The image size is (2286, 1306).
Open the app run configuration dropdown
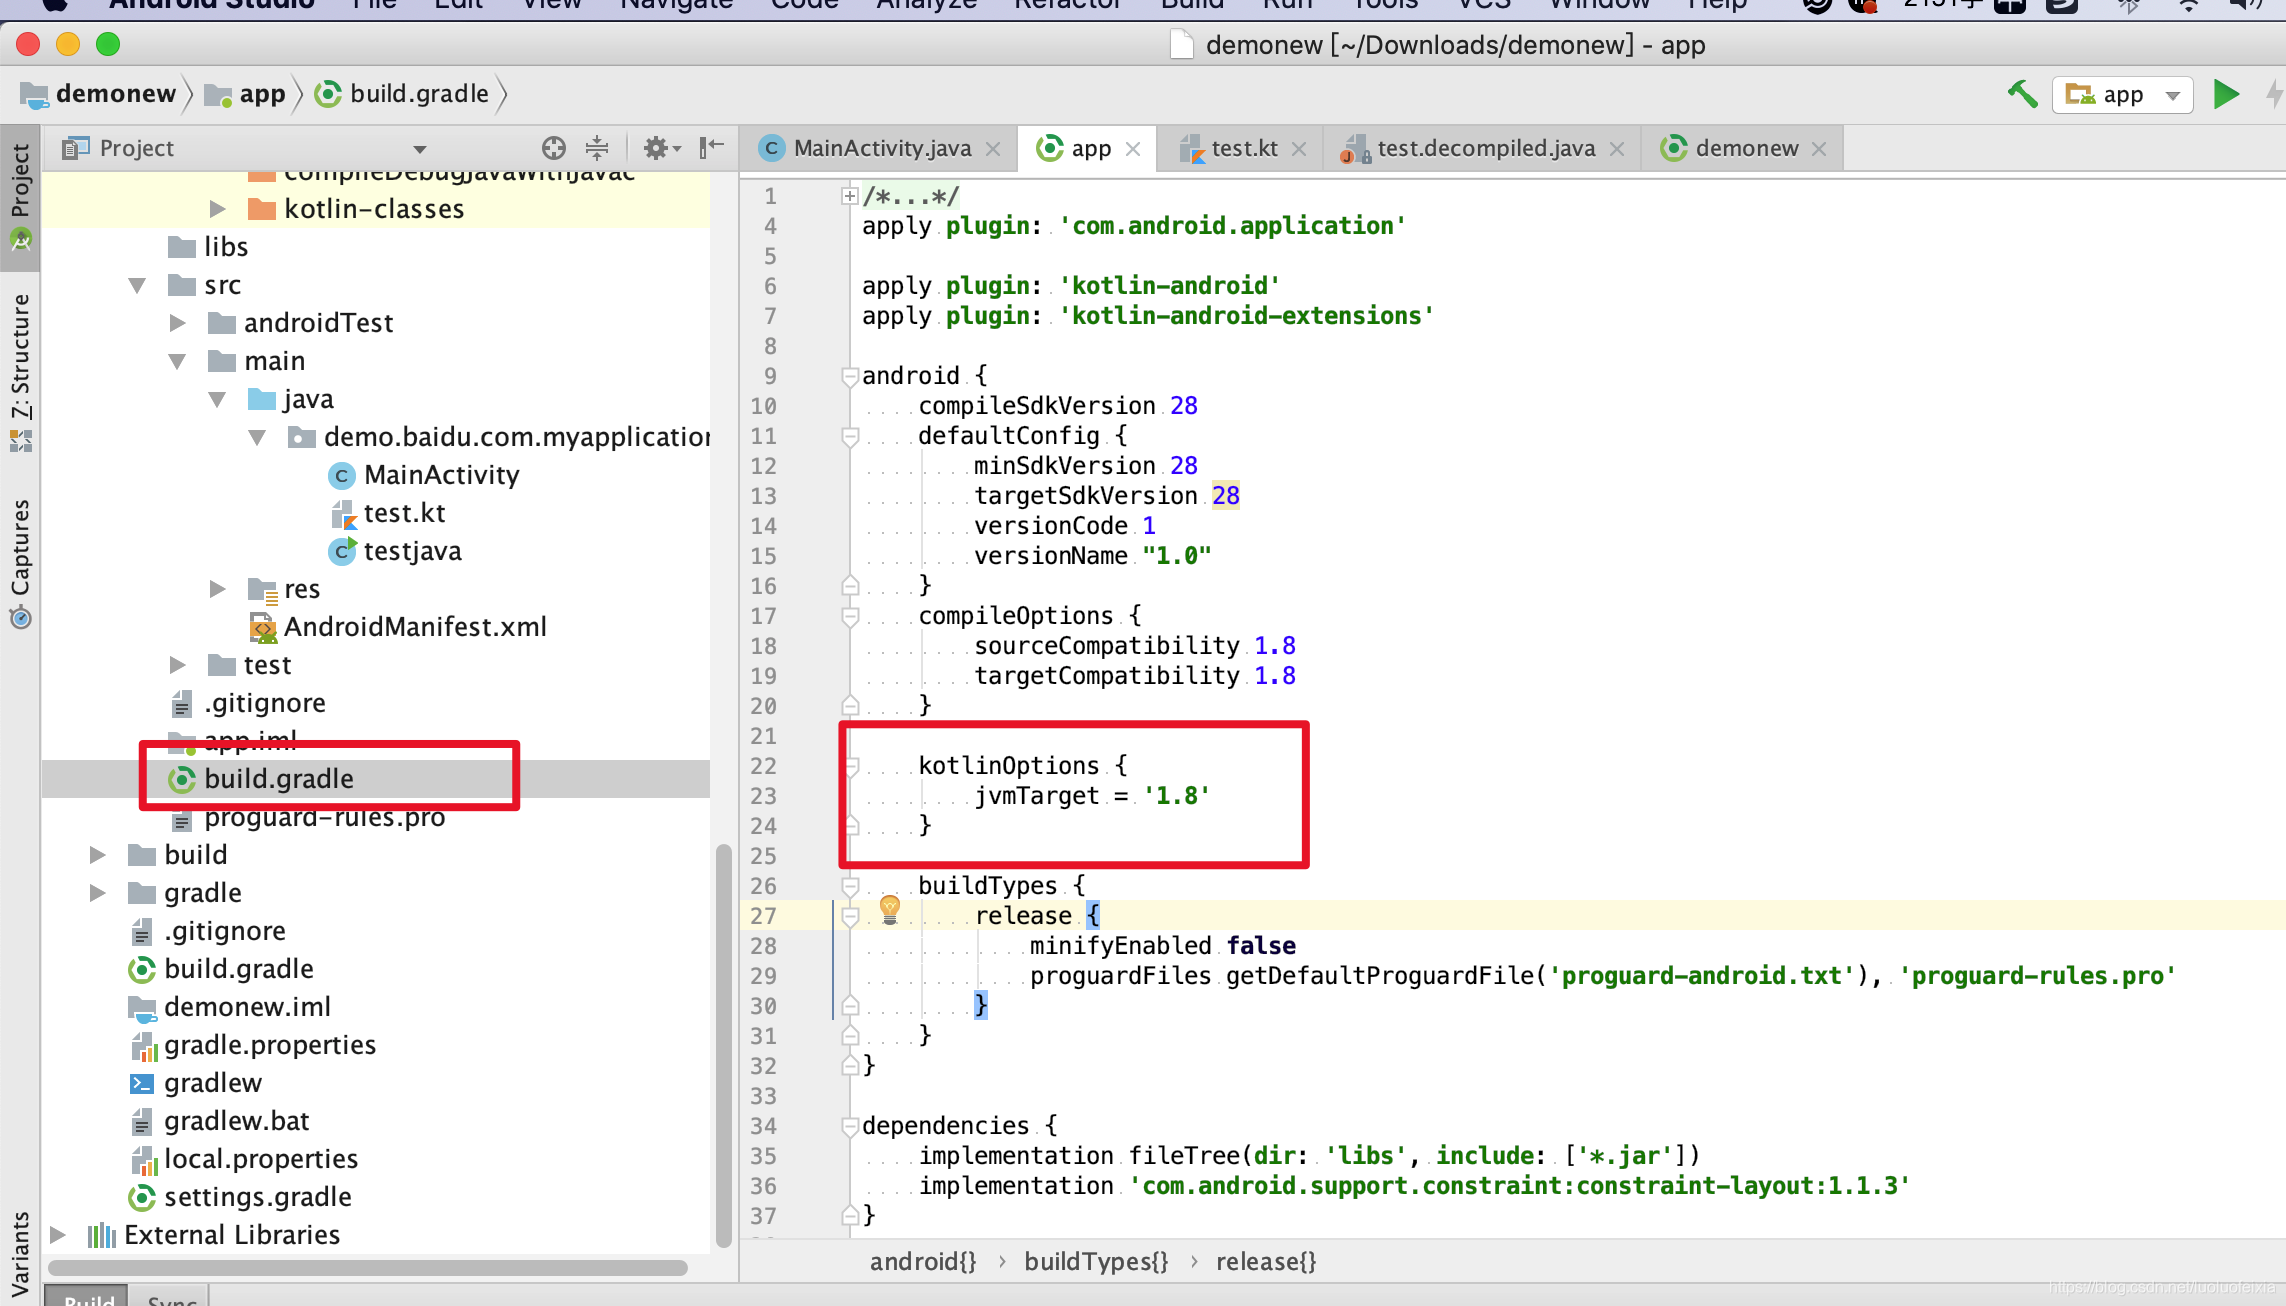point(2122,94)
